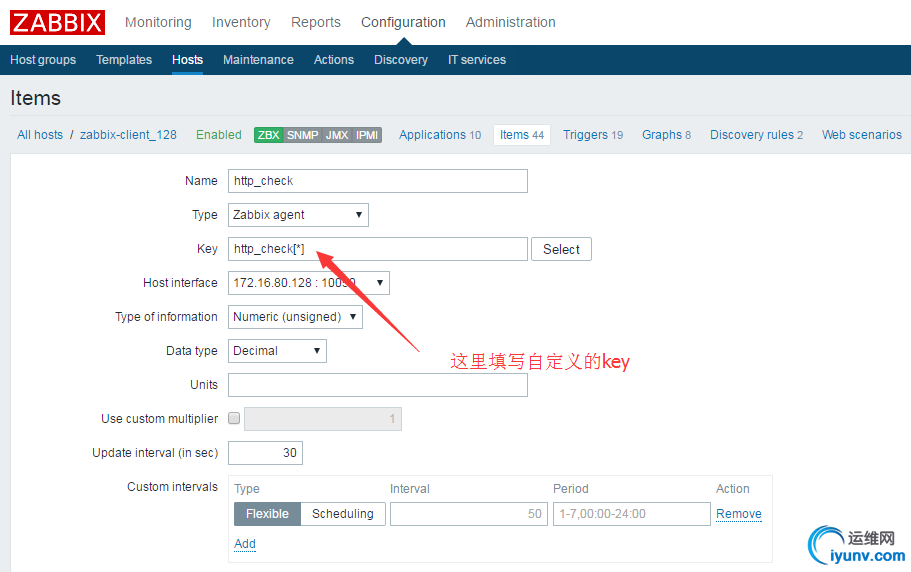Screen dimensions: 911x572
Task: Click the JMX availability badge
Action: 337,135
